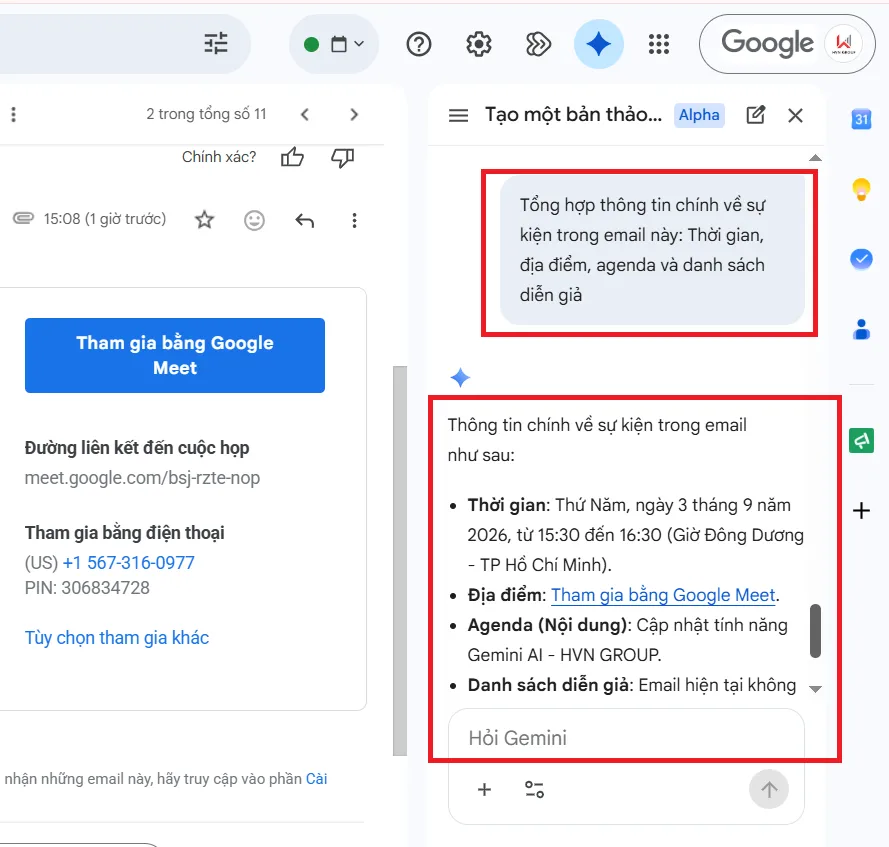Open the Gemini panel hamburger menu
This screenshot has width=889, height=847.
pyautogui.click(x=459, y=116)
